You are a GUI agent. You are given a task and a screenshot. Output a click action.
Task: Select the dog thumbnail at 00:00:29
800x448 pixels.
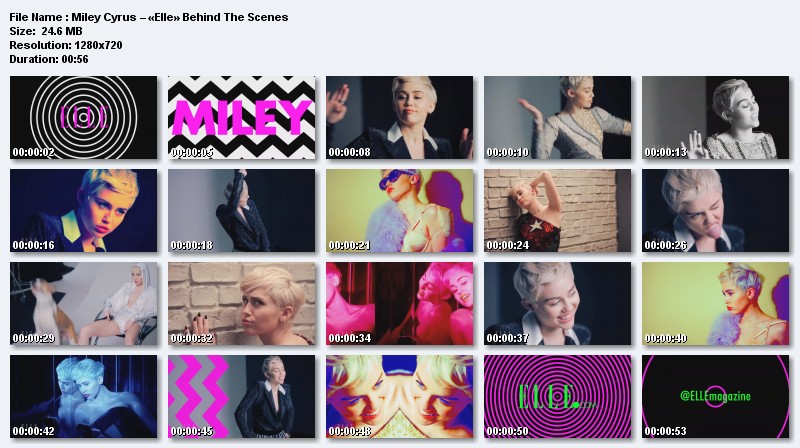[84, 304]
